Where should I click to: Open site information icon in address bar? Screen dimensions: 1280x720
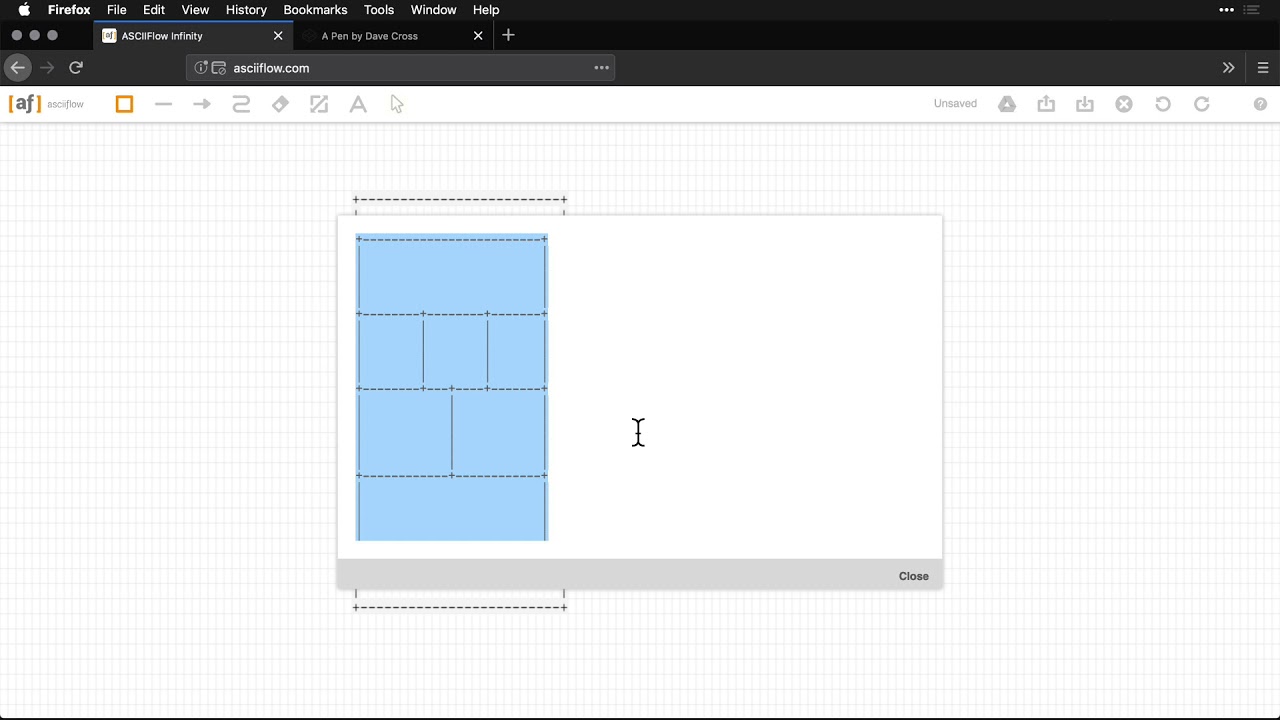tap(201, 68)
